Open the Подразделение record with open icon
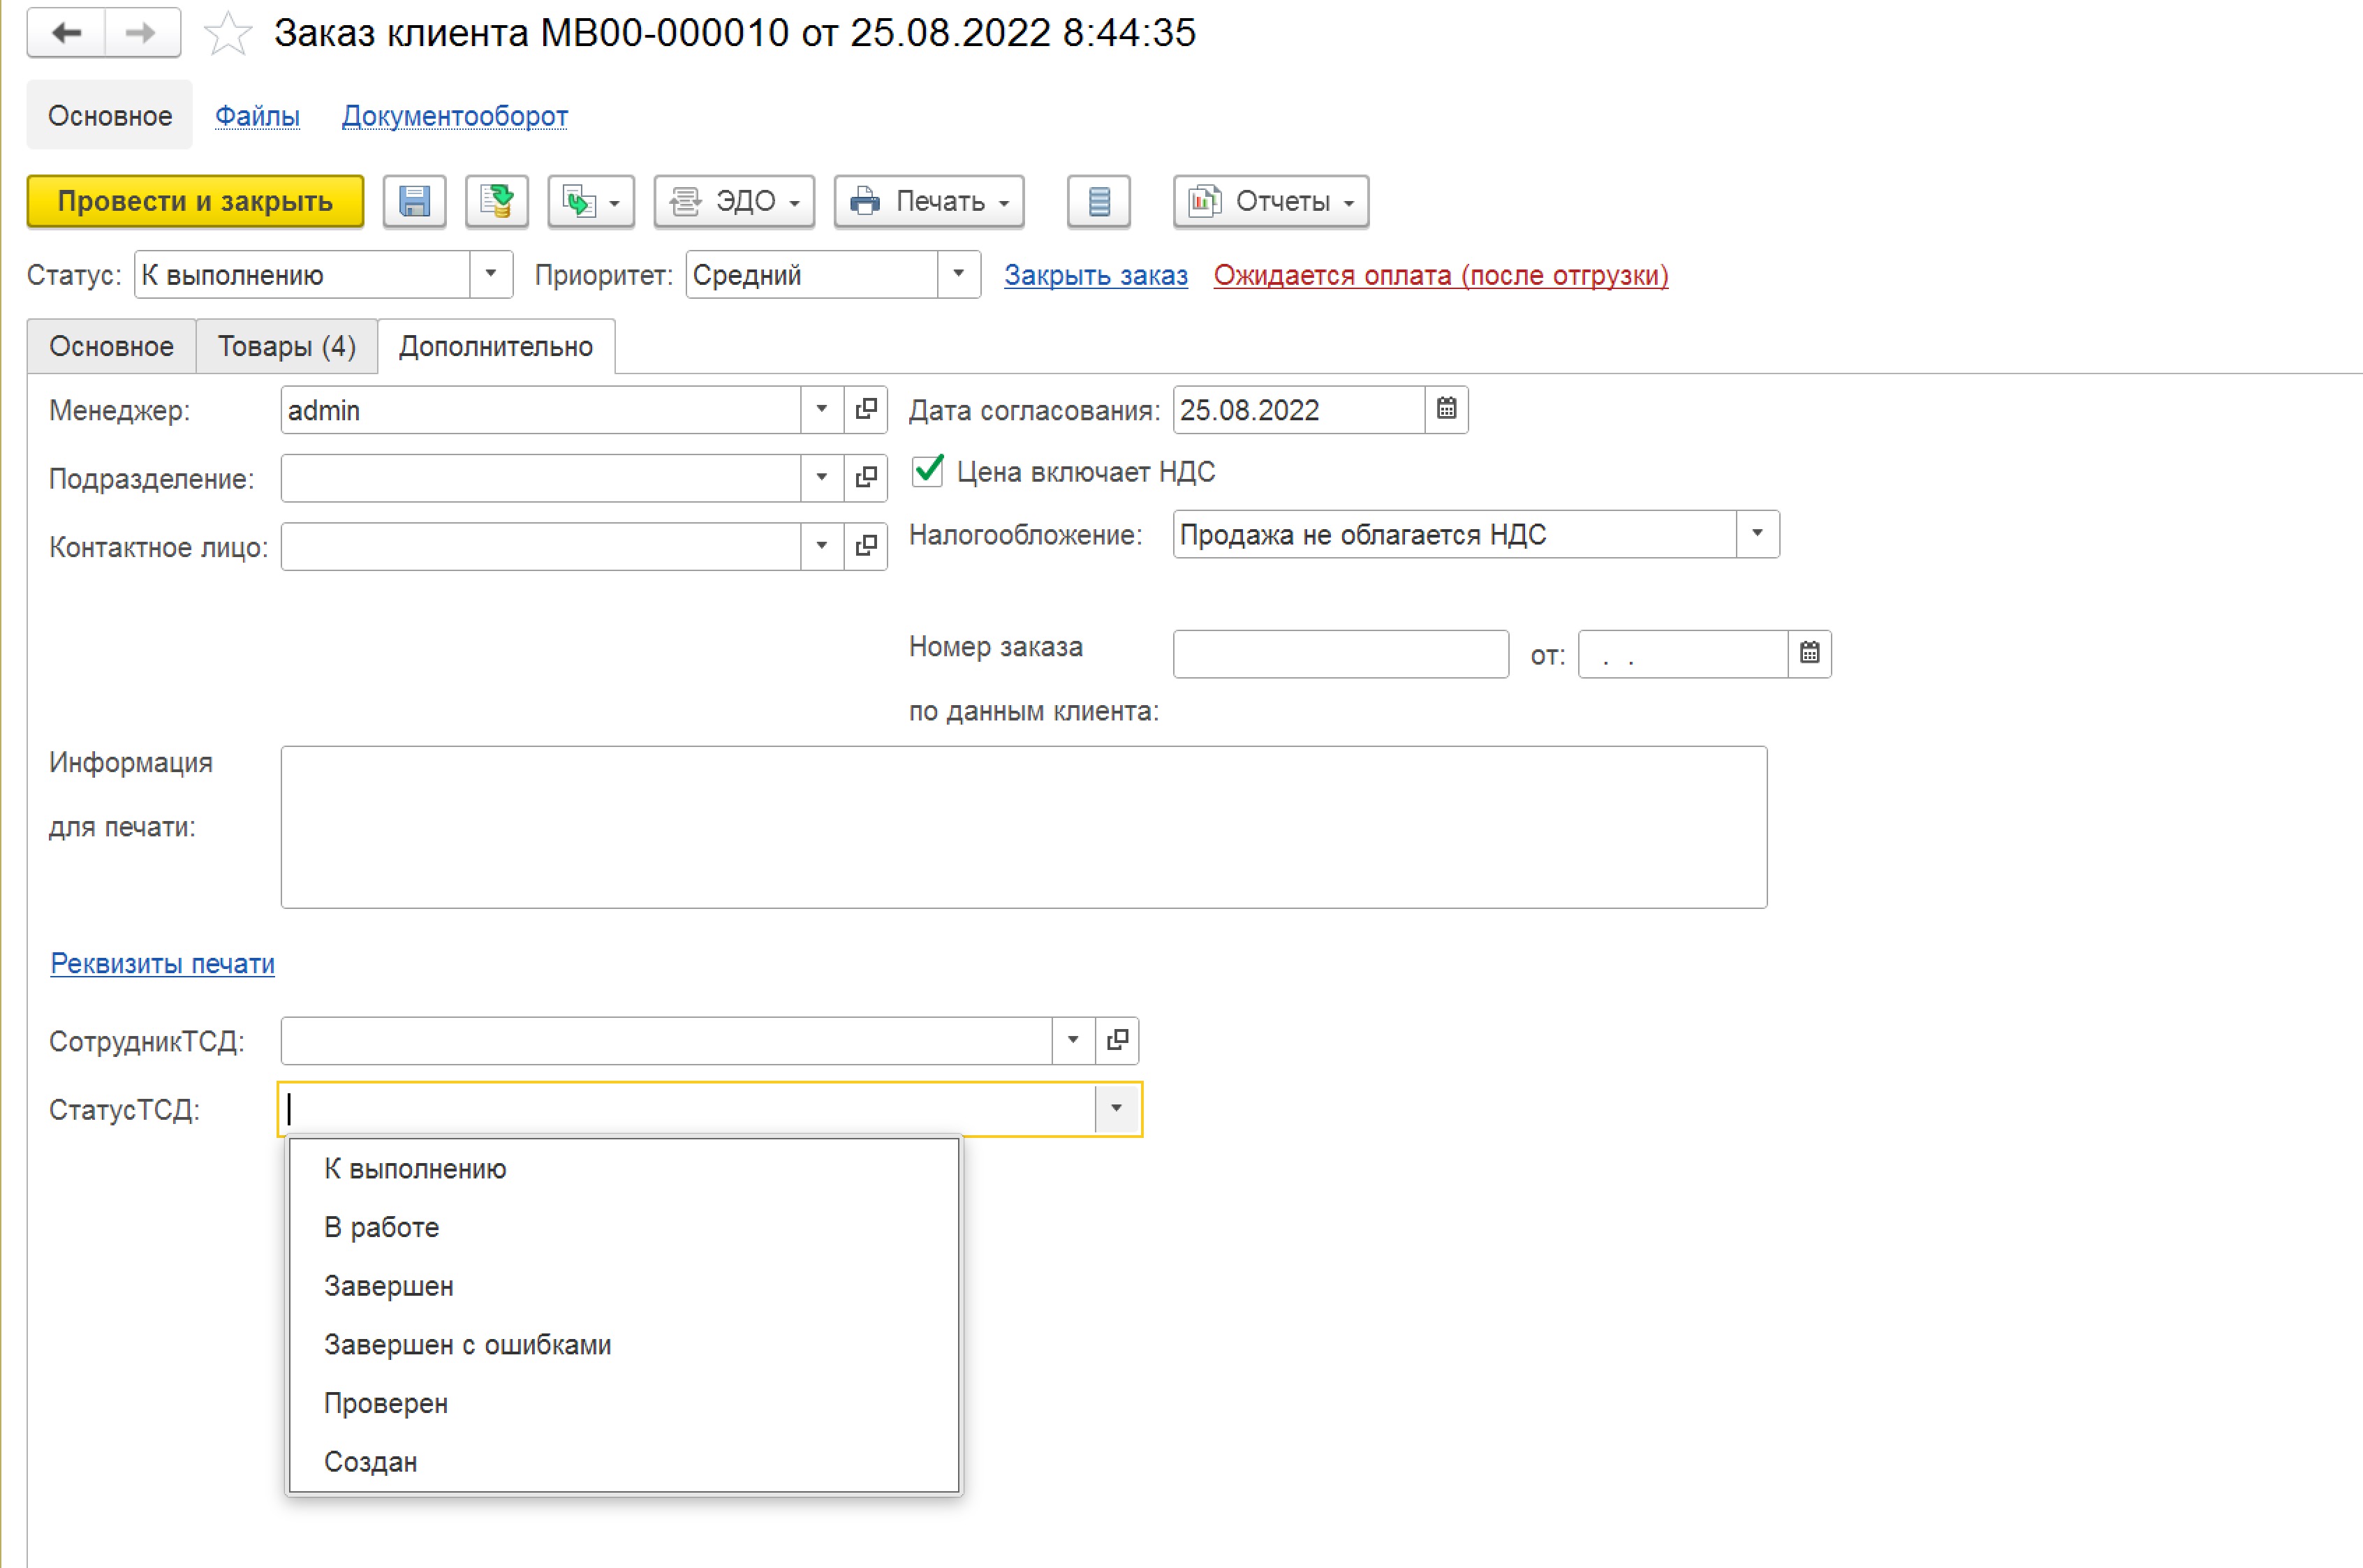The height and width of the screenshot is (1568, 2363). [x=866, y=477]
